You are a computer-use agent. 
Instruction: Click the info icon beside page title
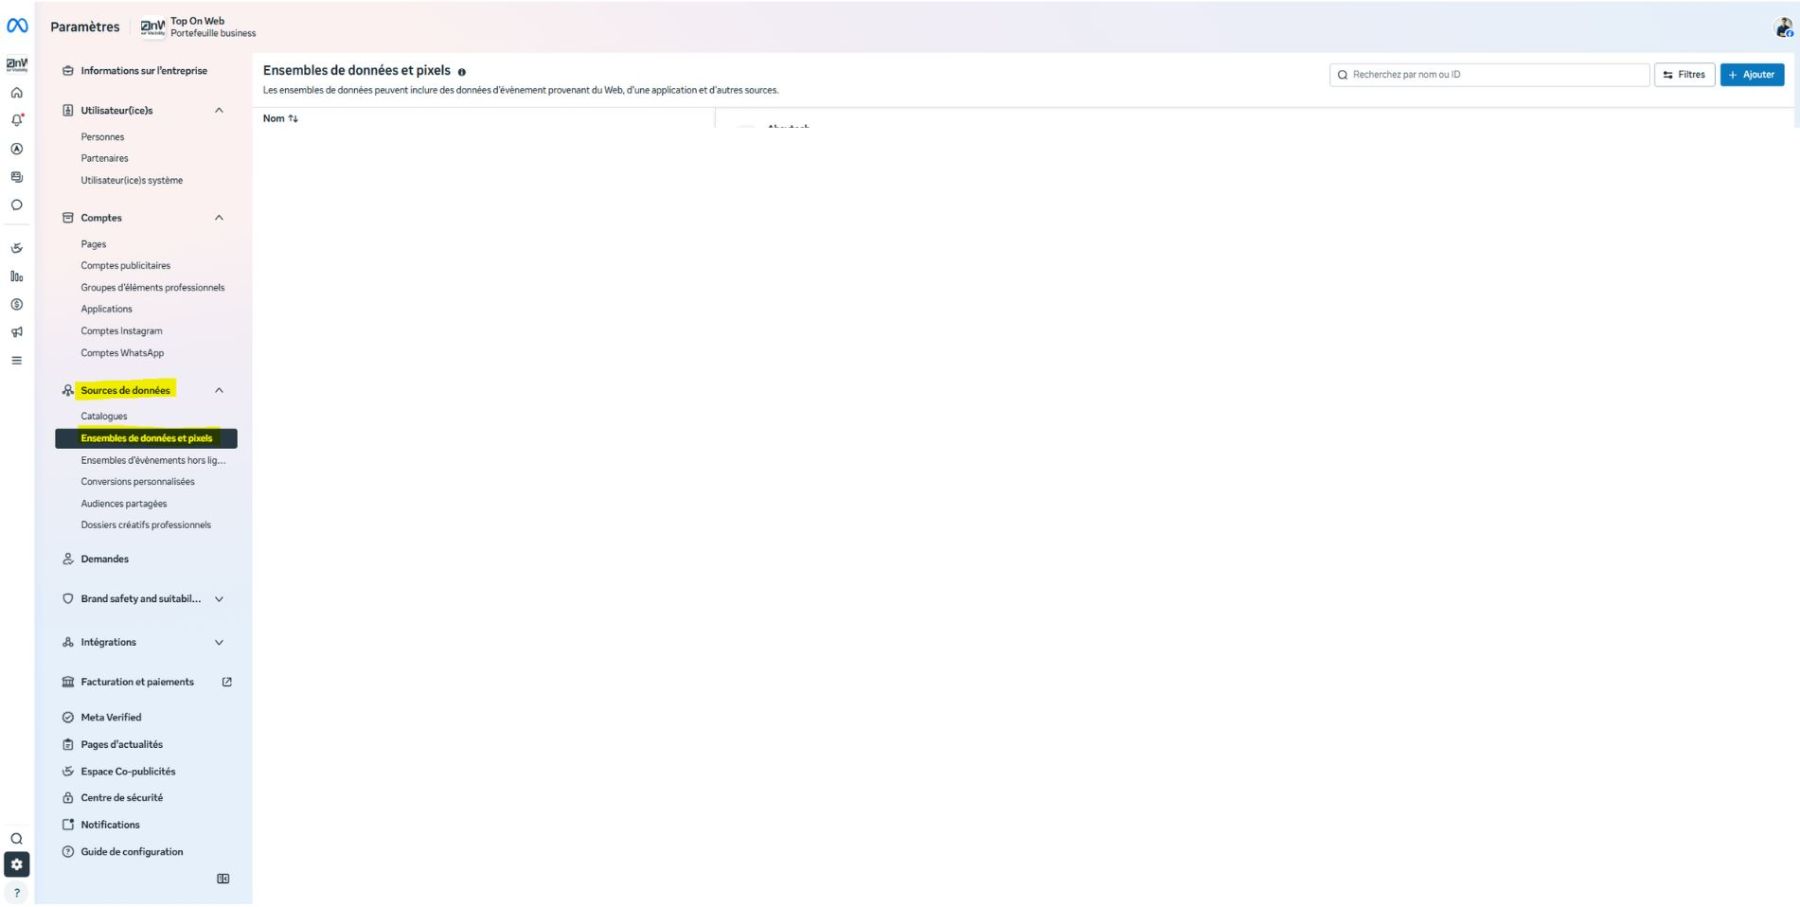(x=462, y=72)
